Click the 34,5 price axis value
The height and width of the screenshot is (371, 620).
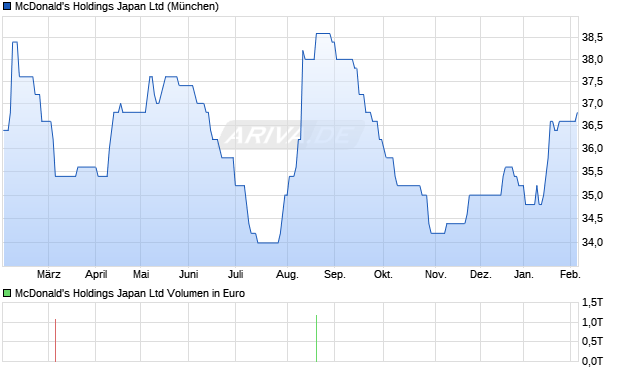(x=592, y=218)
